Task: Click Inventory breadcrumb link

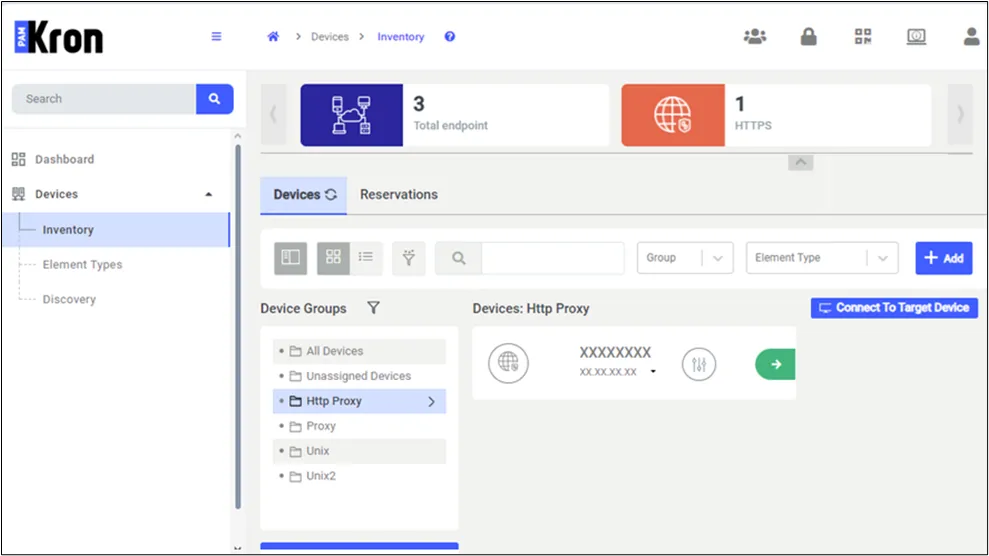Action: [401, 37]
